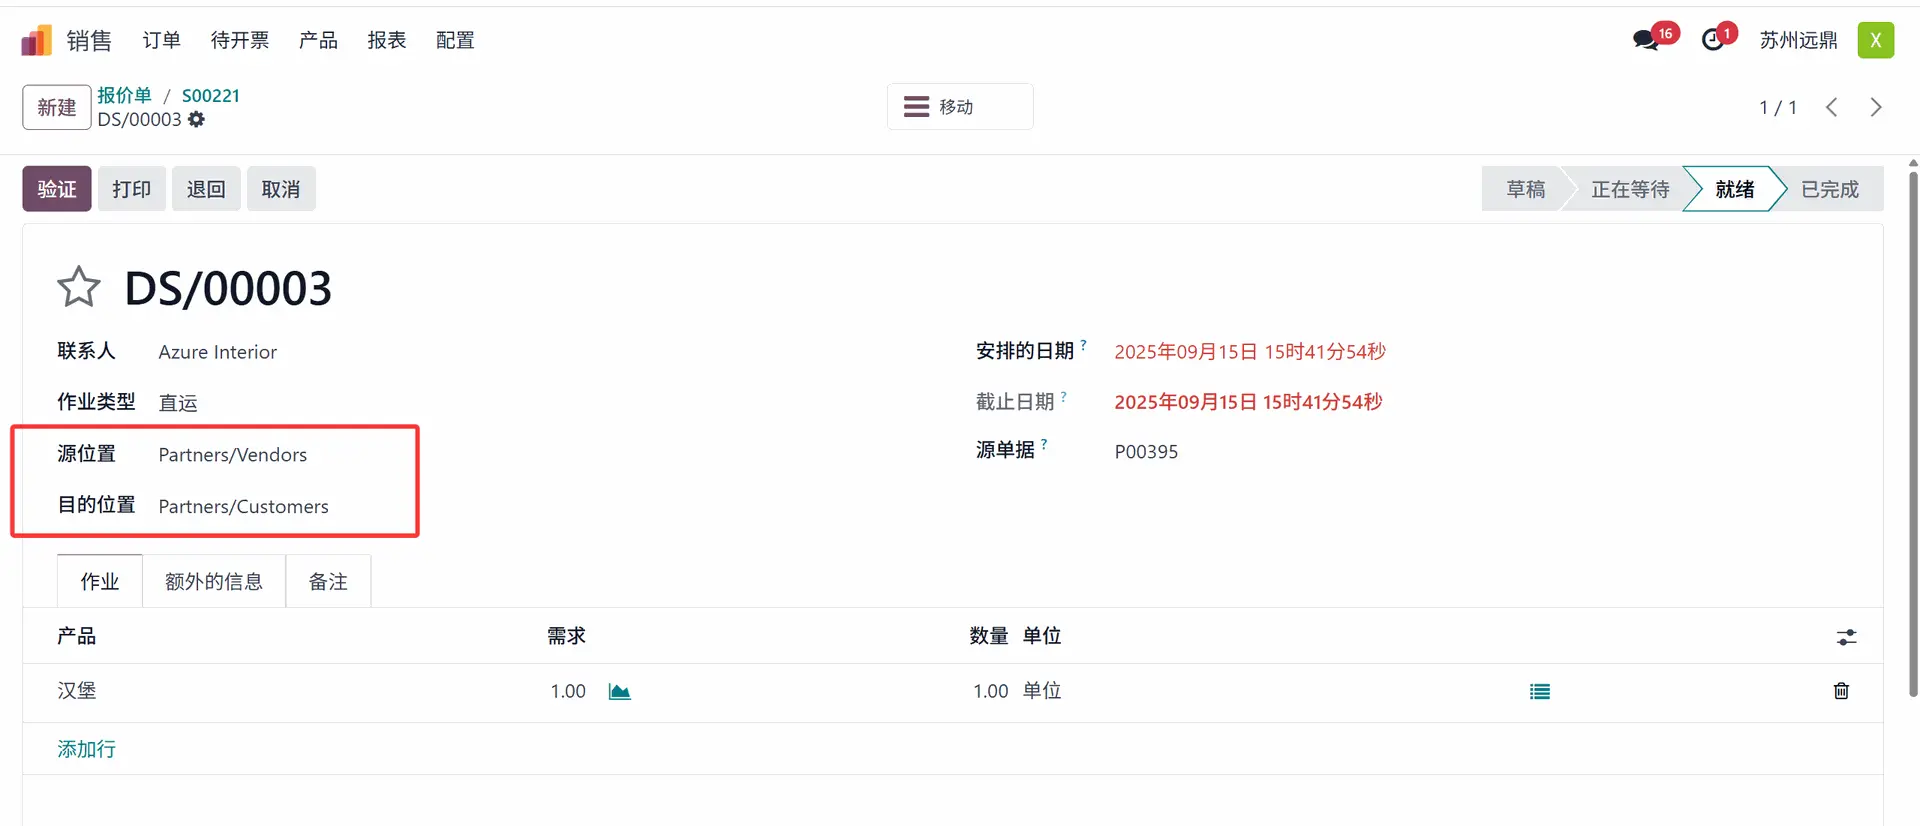Open the green user avatar menu
Viewport: 1920px width, 826px height.
tap(1875, 40)
